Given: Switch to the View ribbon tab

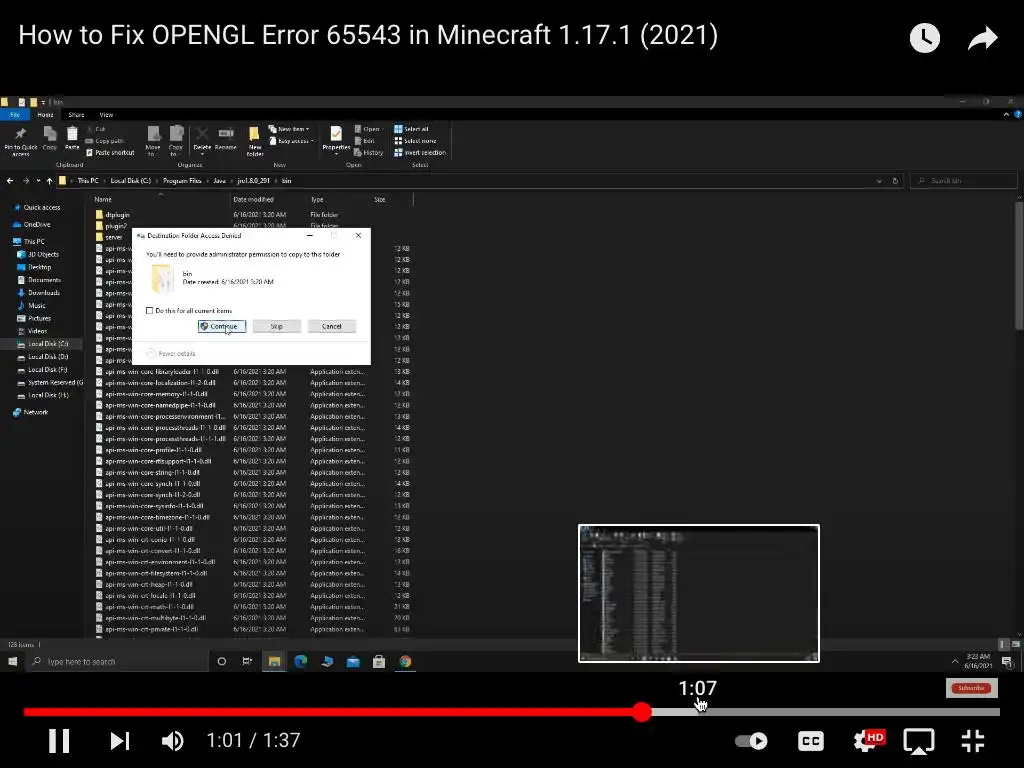Looking at the screenshot, I should [x=106, y=114].
